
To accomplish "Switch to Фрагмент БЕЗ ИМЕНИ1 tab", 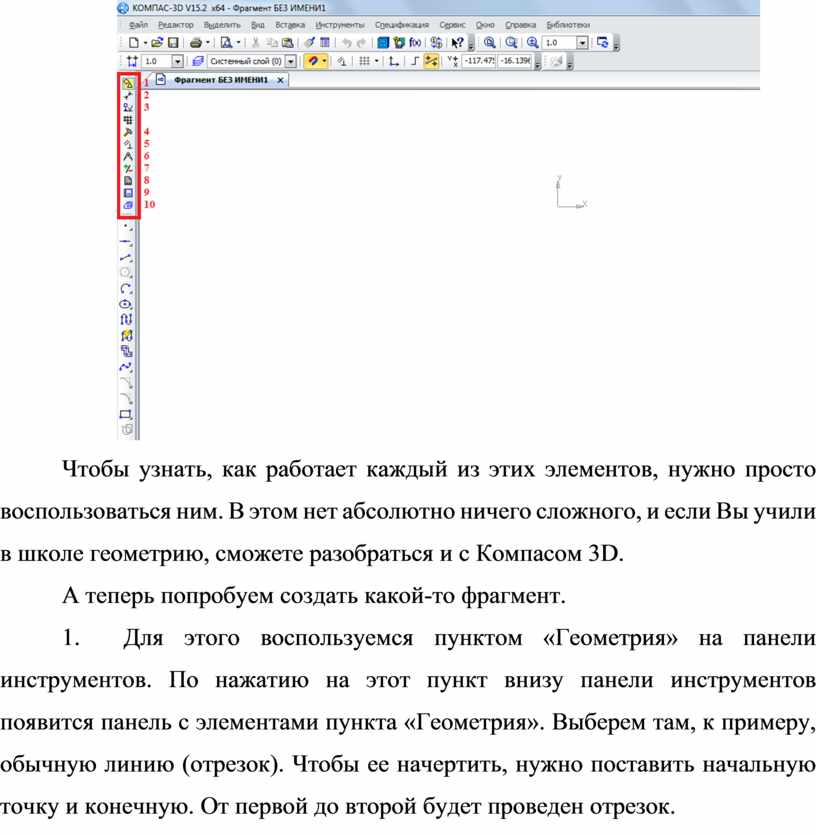I will point(219,80).
